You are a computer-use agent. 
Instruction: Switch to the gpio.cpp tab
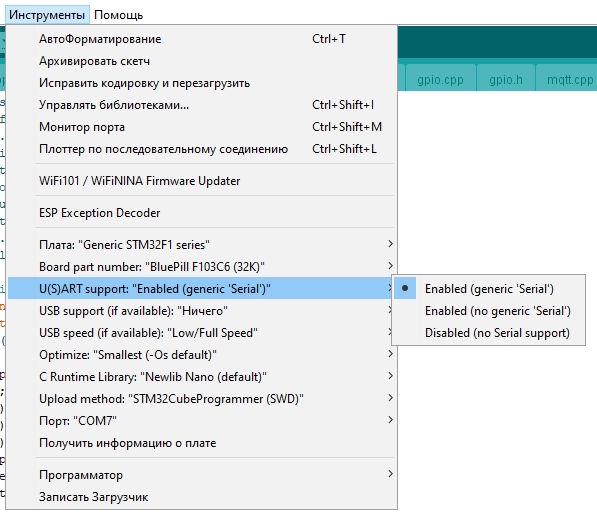coord(441,80)
